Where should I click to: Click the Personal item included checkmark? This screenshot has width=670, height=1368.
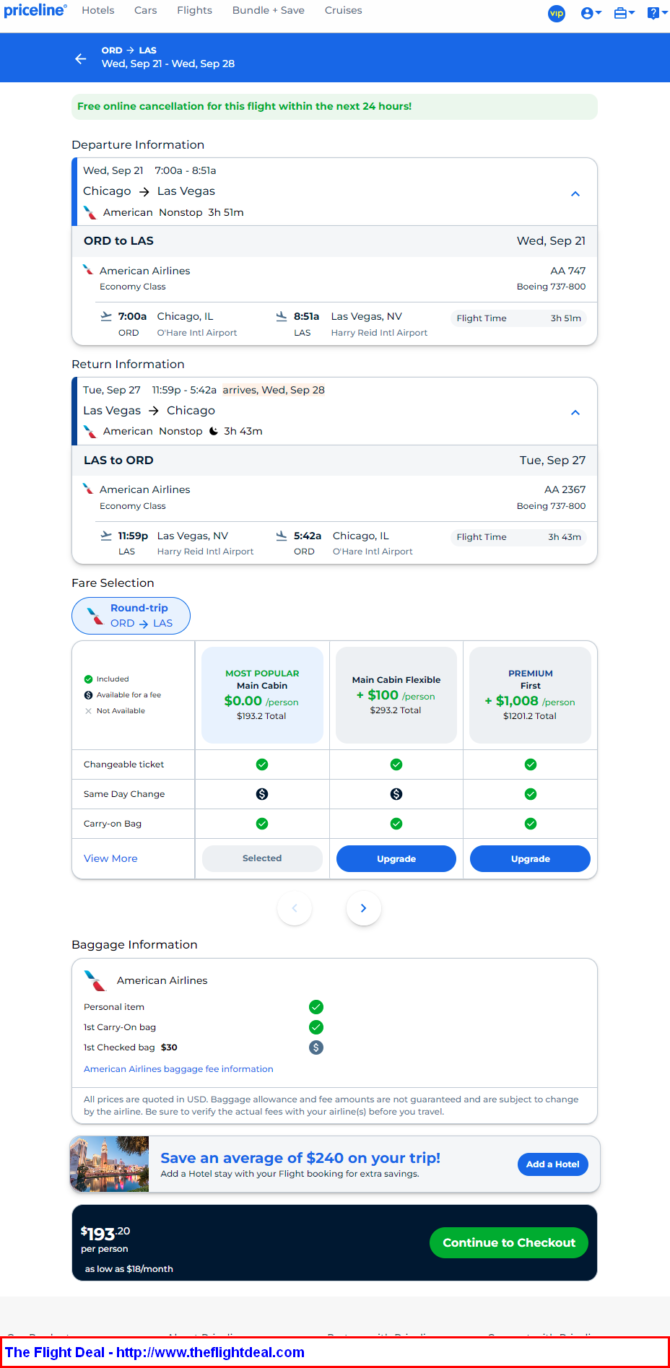coord(316,1007)
